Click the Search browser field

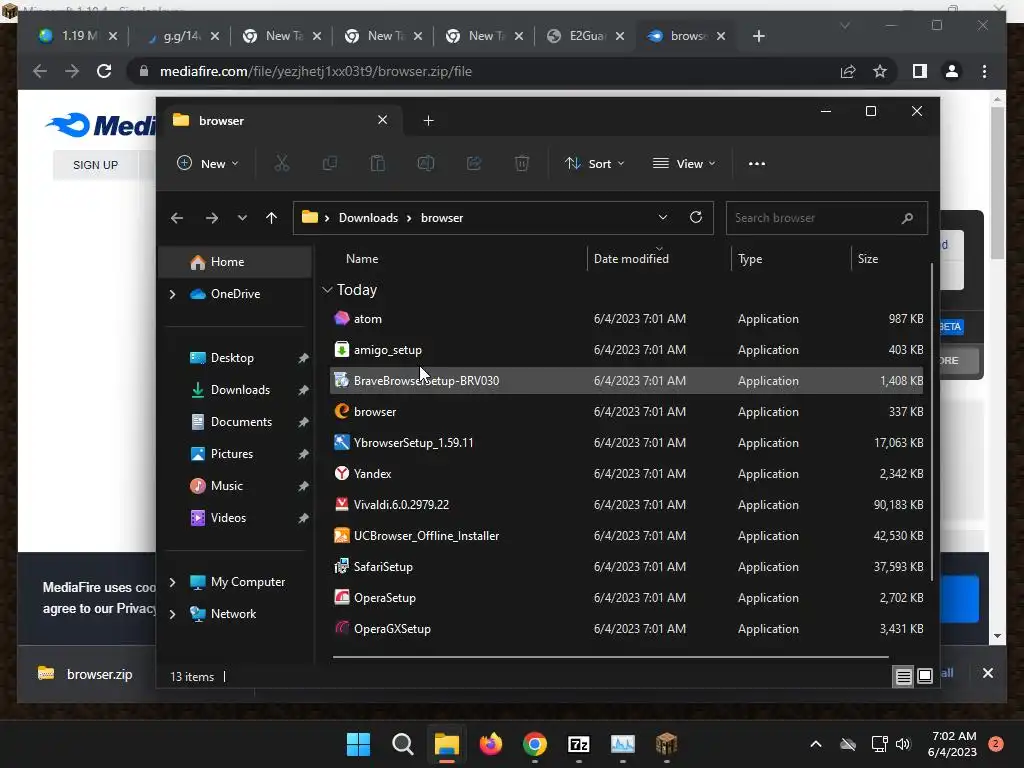[826, 218]
